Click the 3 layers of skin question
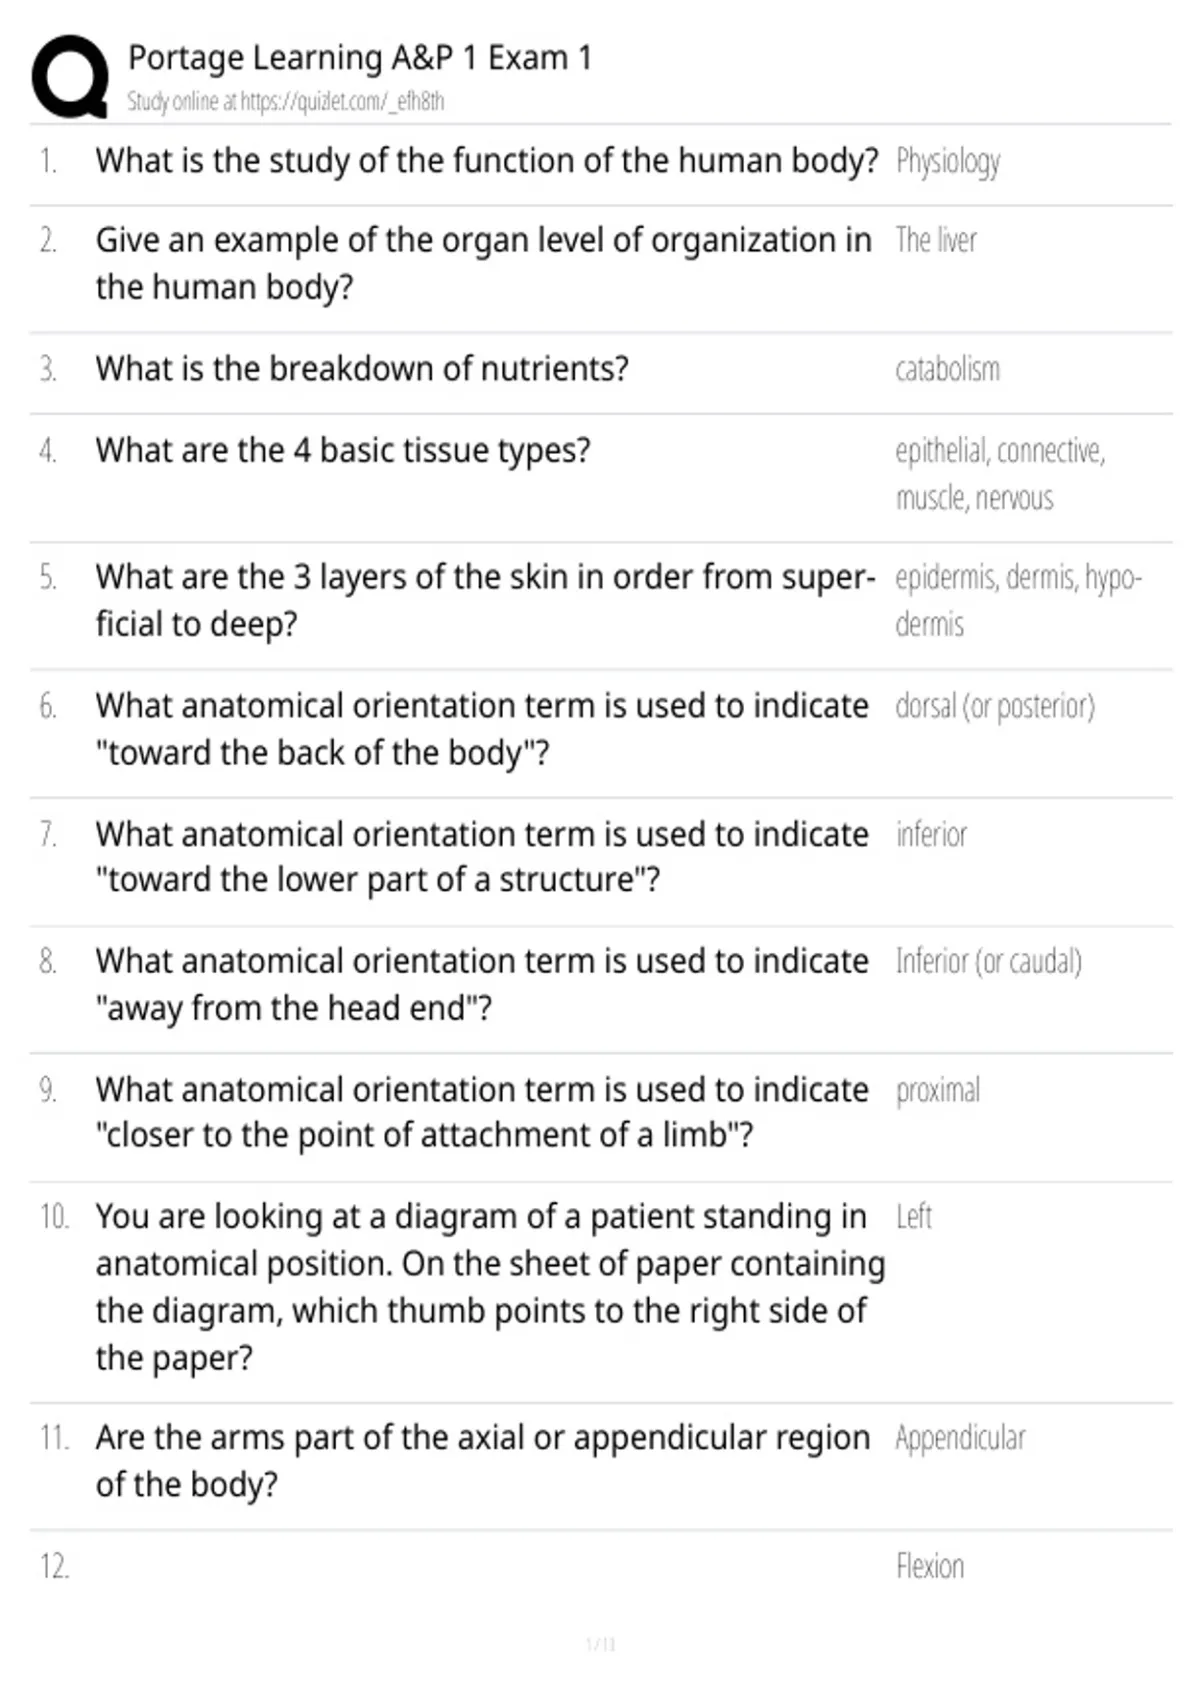1200x1700 pixels. [x=485, y=600]
